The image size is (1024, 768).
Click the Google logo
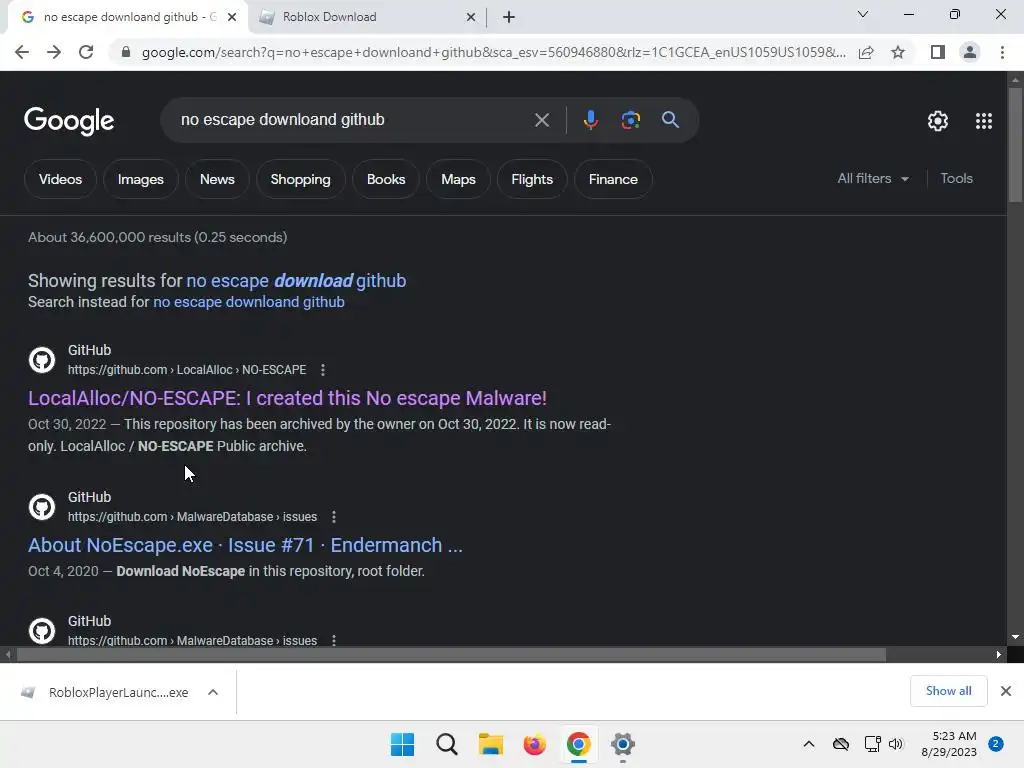click(69, 121)
